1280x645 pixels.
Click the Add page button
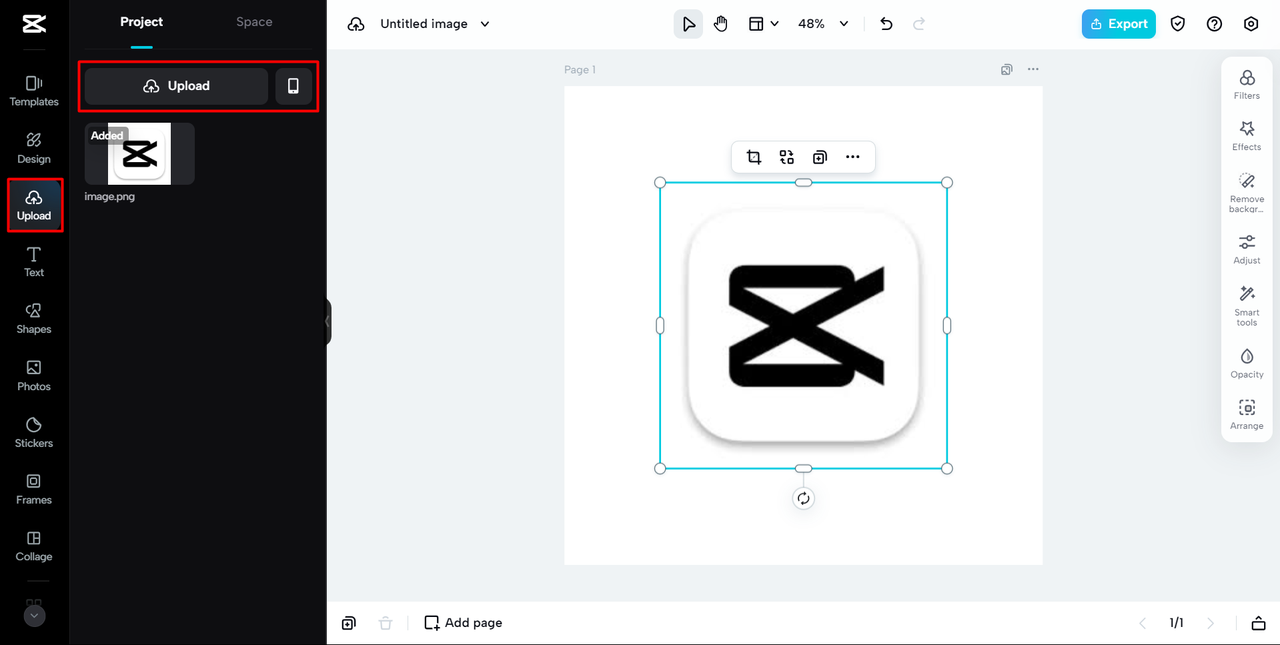(x=463, y=623)
